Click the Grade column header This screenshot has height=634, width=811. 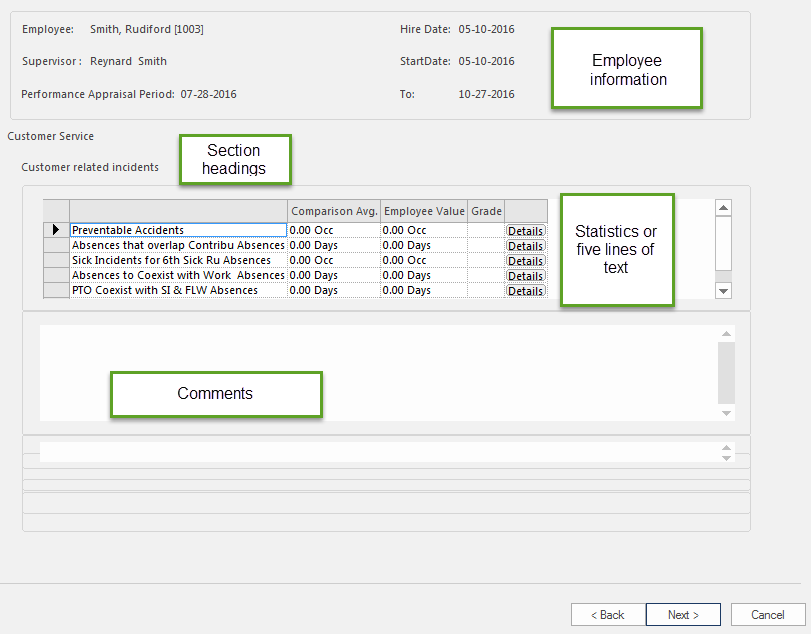(x=486, y=211)
